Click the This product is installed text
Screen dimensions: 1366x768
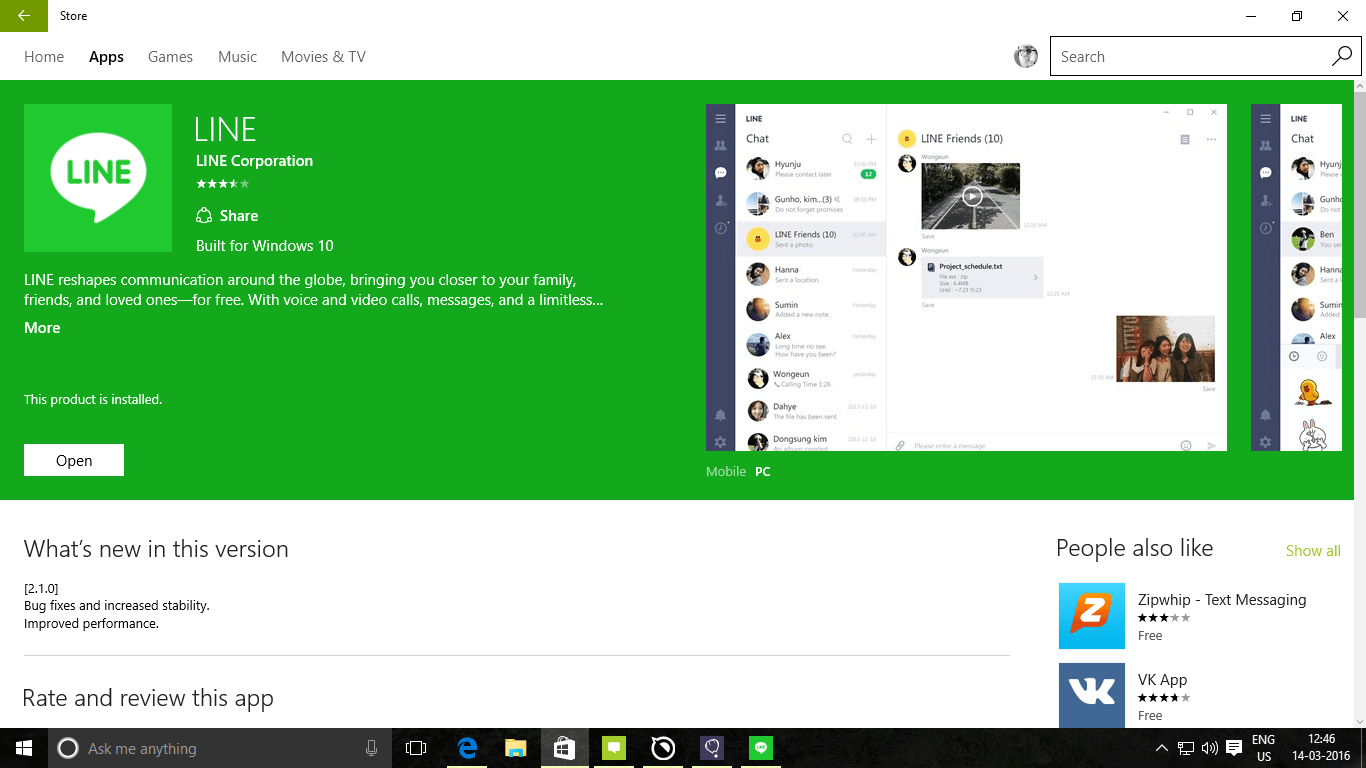93,400
